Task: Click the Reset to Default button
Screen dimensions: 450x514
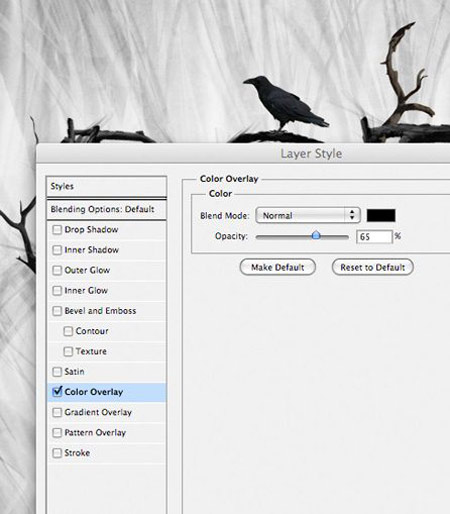Action: coord(373,267)
